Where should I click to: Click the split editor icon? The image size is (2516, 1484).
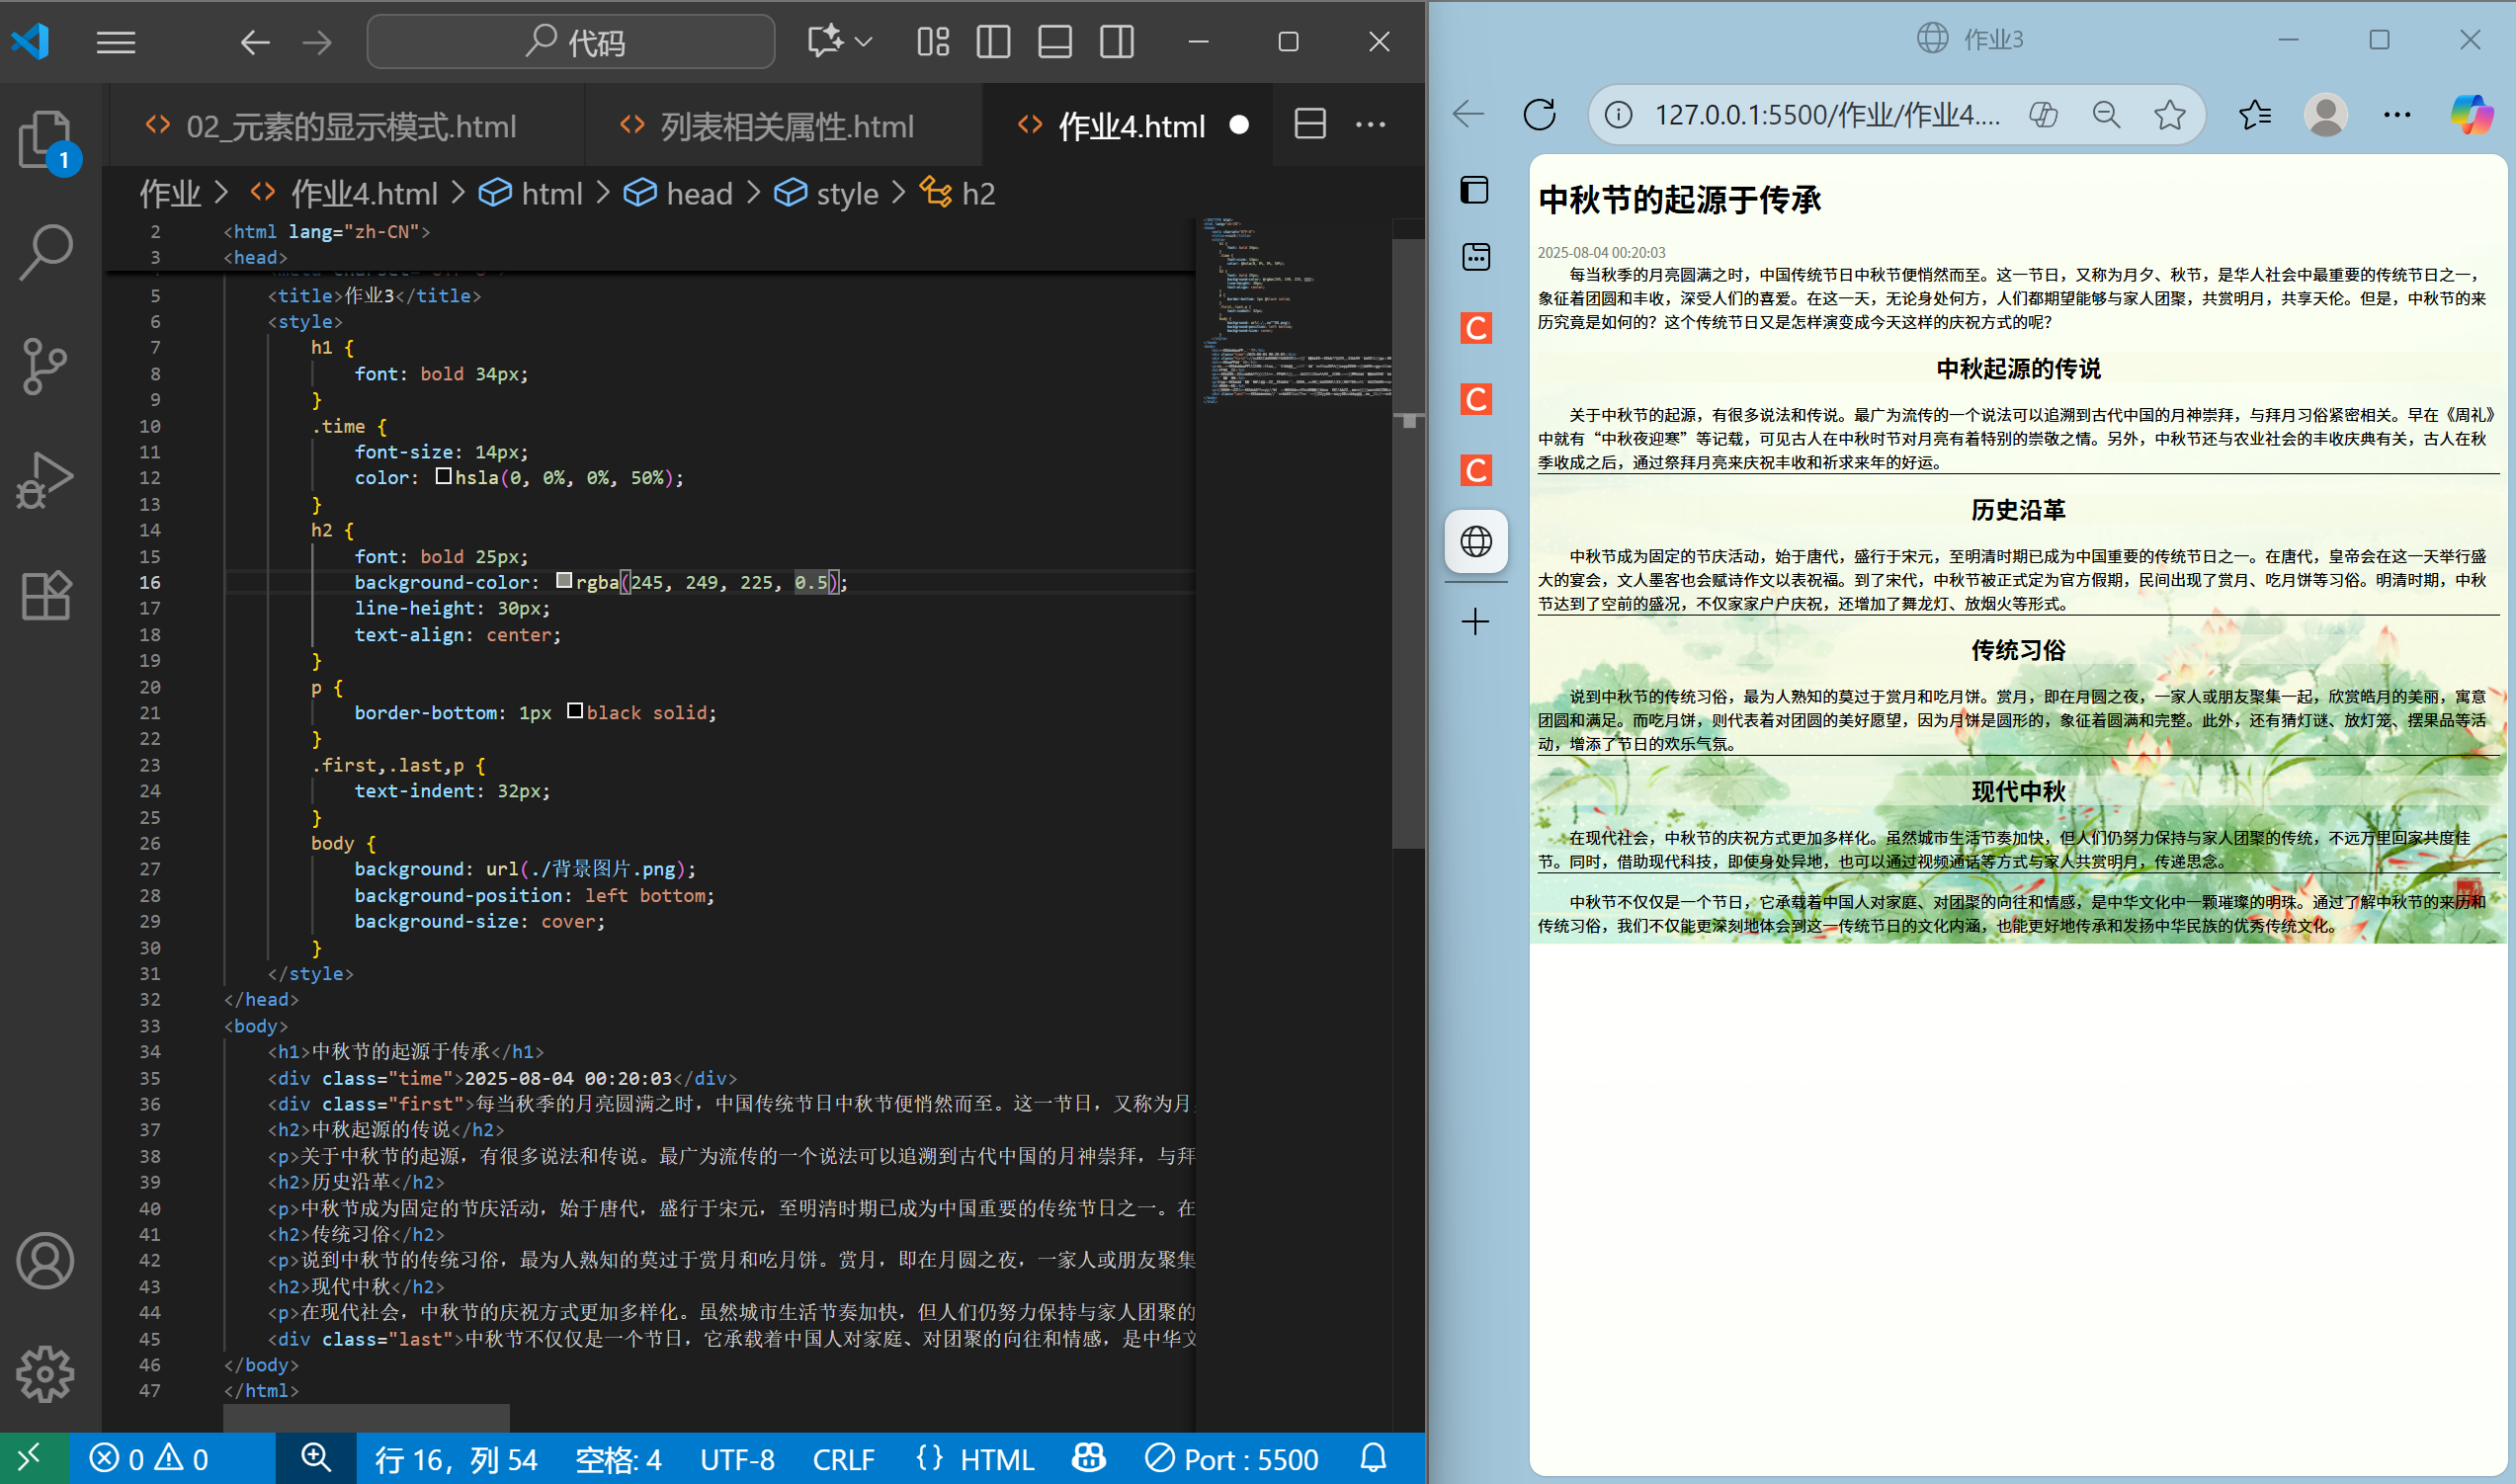pyautogui.click(x=1309, y=124)
